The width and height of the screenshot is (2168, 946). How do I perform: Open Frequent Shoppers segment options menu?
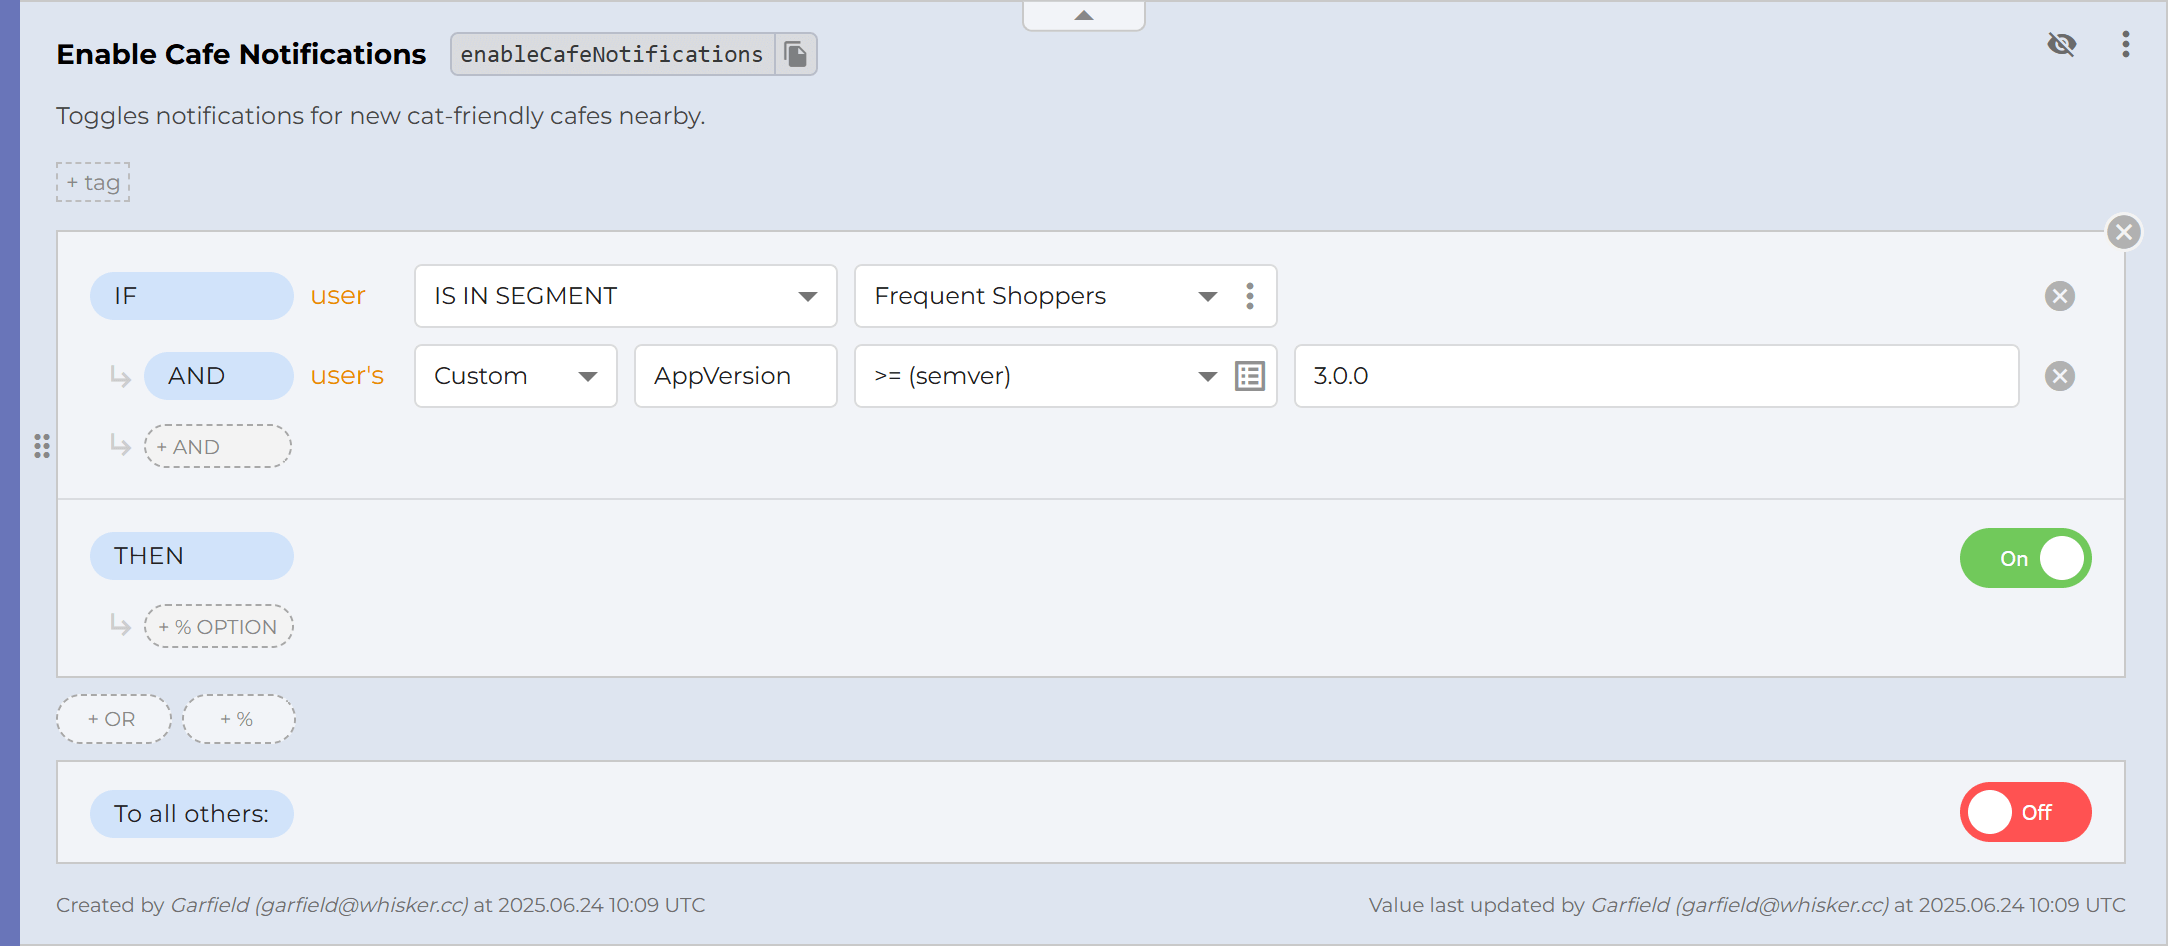(x=1250, y=296)
